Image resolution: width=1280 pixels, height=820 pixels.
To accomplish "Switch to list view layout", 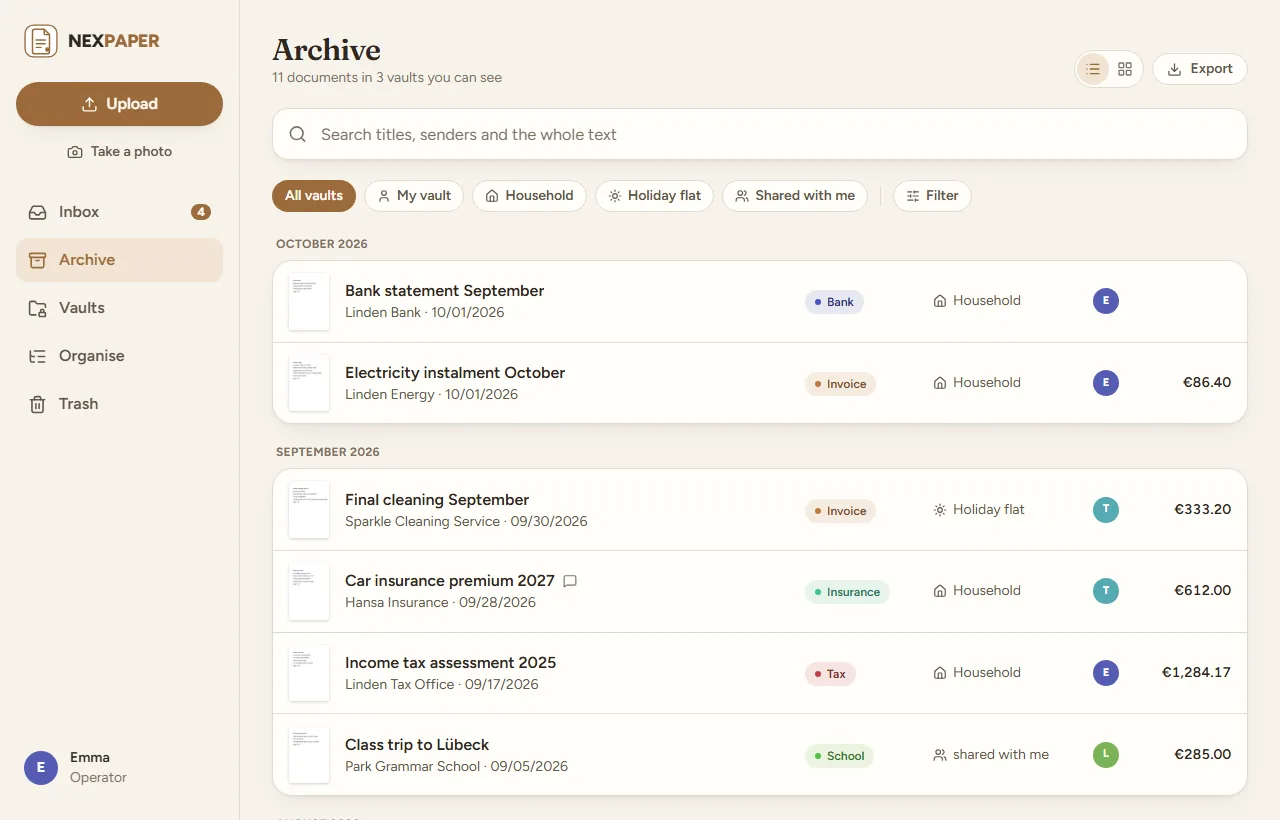I will (1093, 69).
